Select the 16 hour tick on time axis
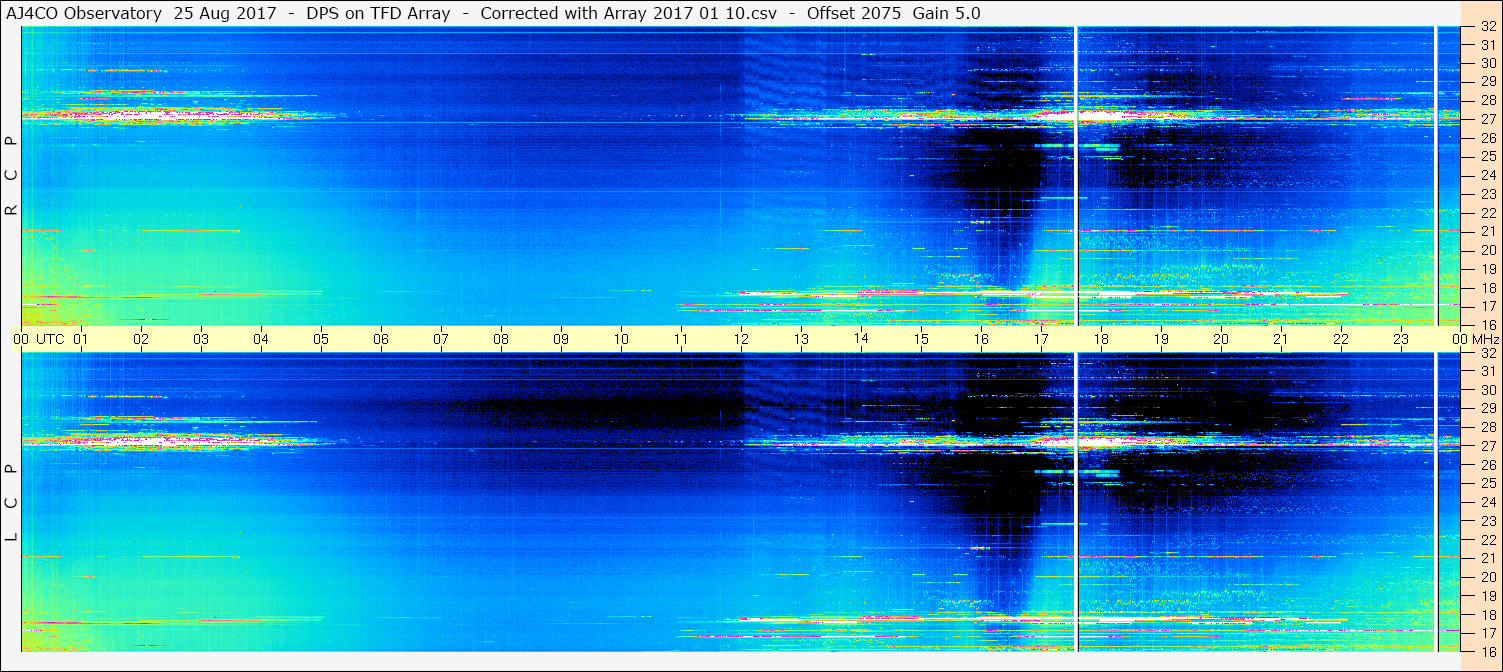 pyautogui.click(x=981, y=339)
